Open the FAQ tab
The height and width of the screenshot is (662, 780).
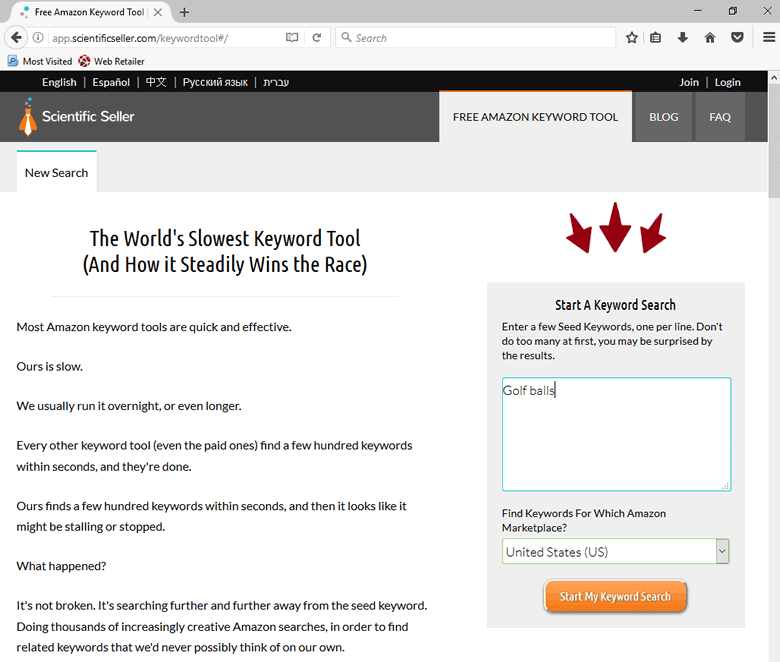click(x=720, y=117)
